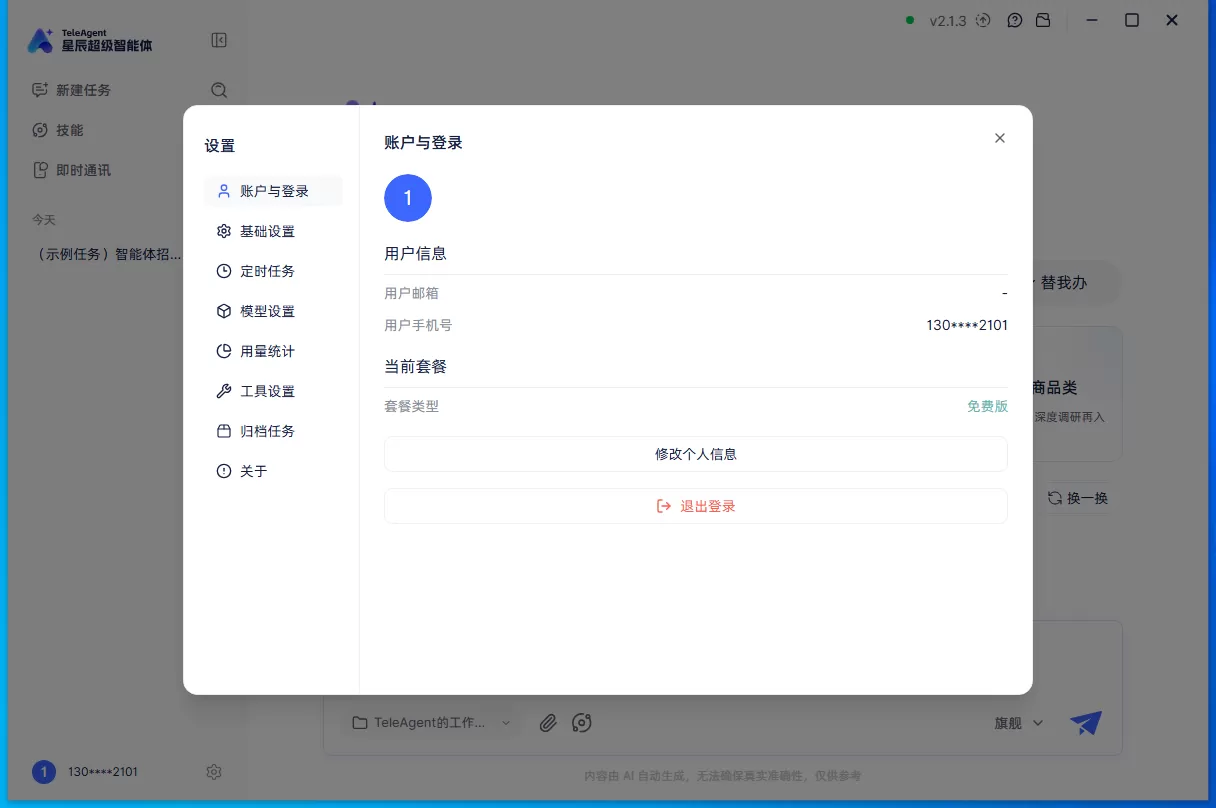This screenshot has height=808, width=1216.
Task: Open 关于 settings section
Action: click(273, 471)
